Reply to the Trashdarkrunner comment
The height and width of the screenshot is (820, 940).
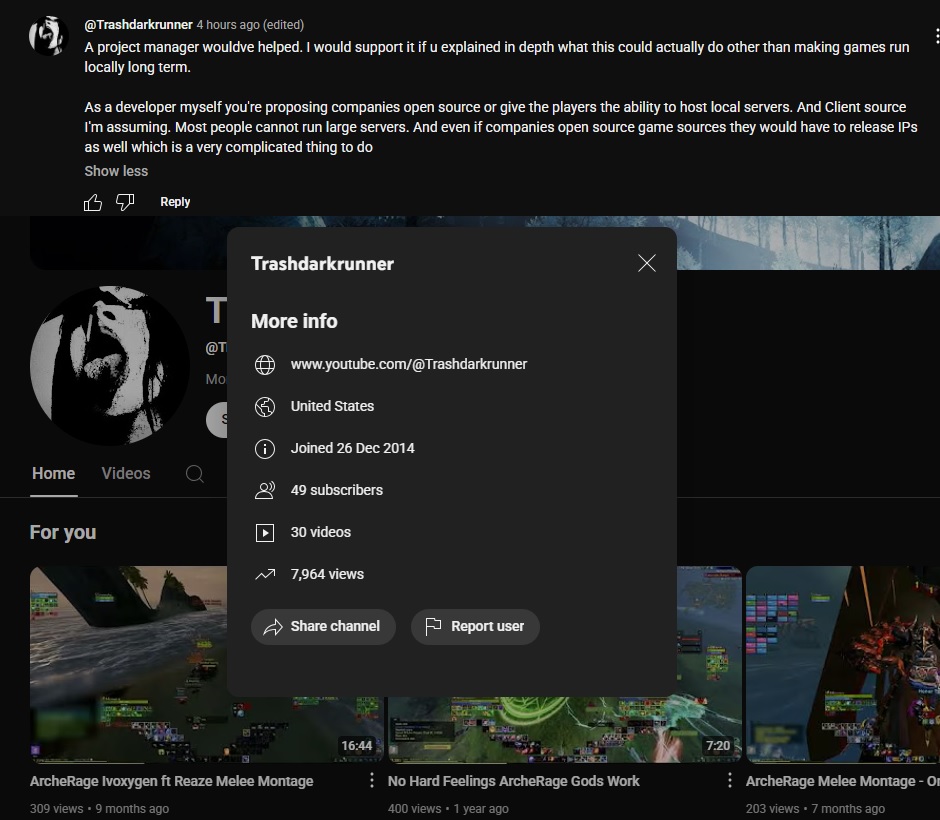pos(175,202)
